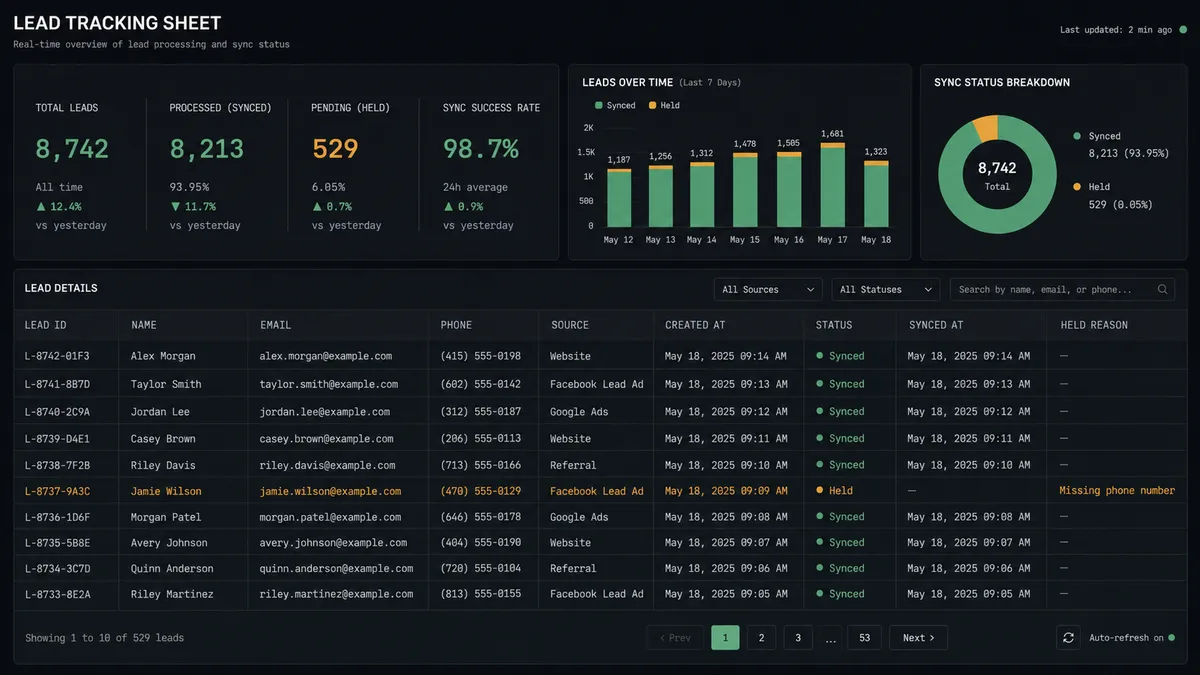This screenshot has width=1200, height=675.
Task: Click the HELD REASON column header
Action: [x=1094, y=325]
